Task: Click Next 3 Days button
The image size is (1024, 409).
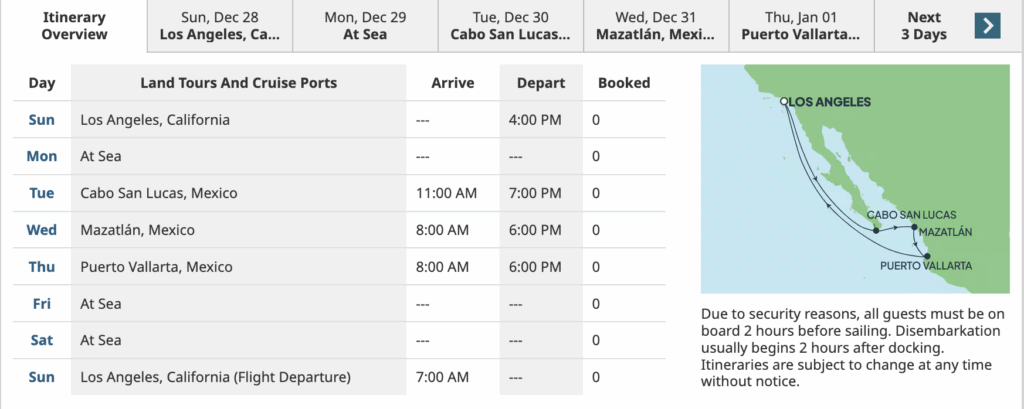Action: point(924,26)
